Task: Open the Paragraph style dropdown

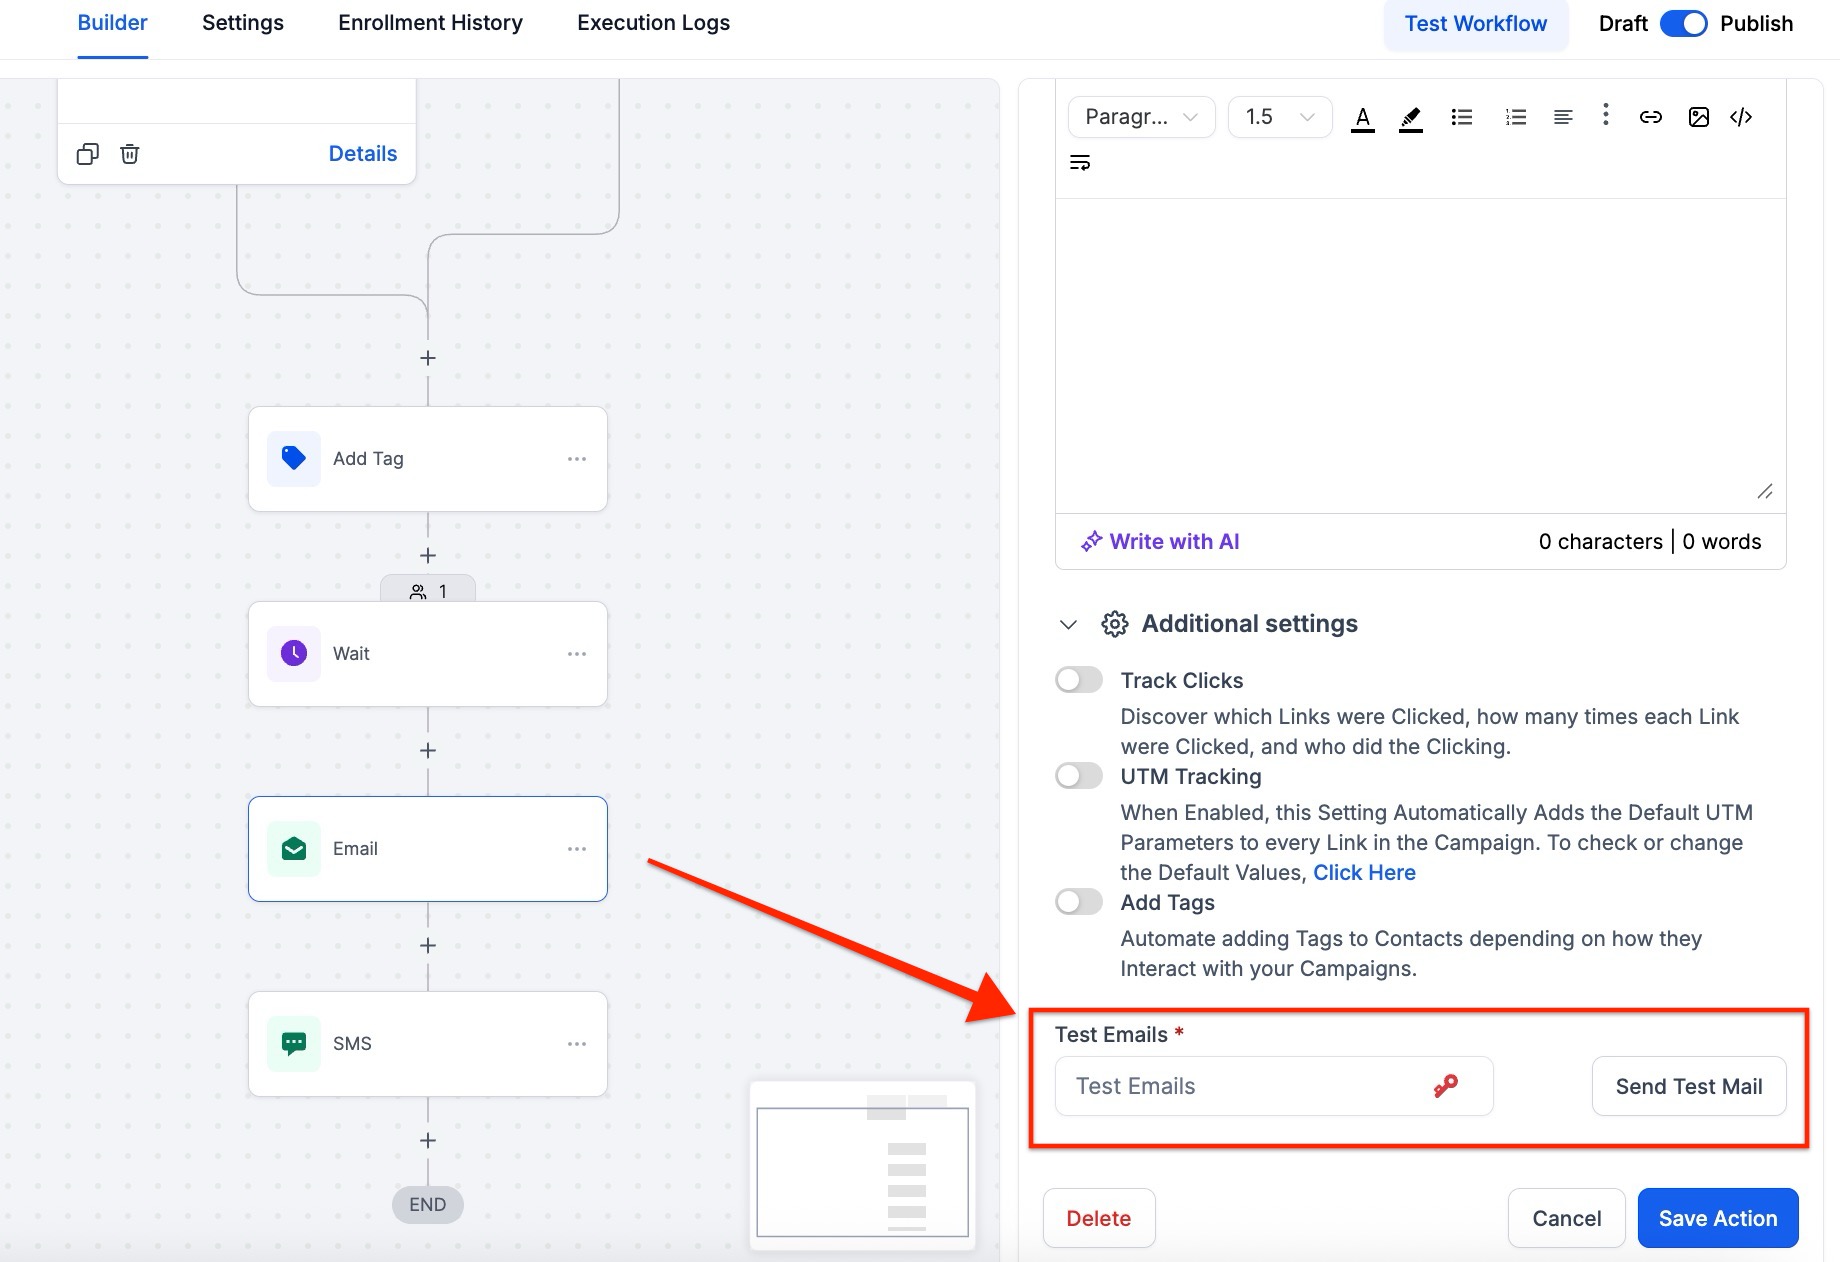Action: (1141, 117)
